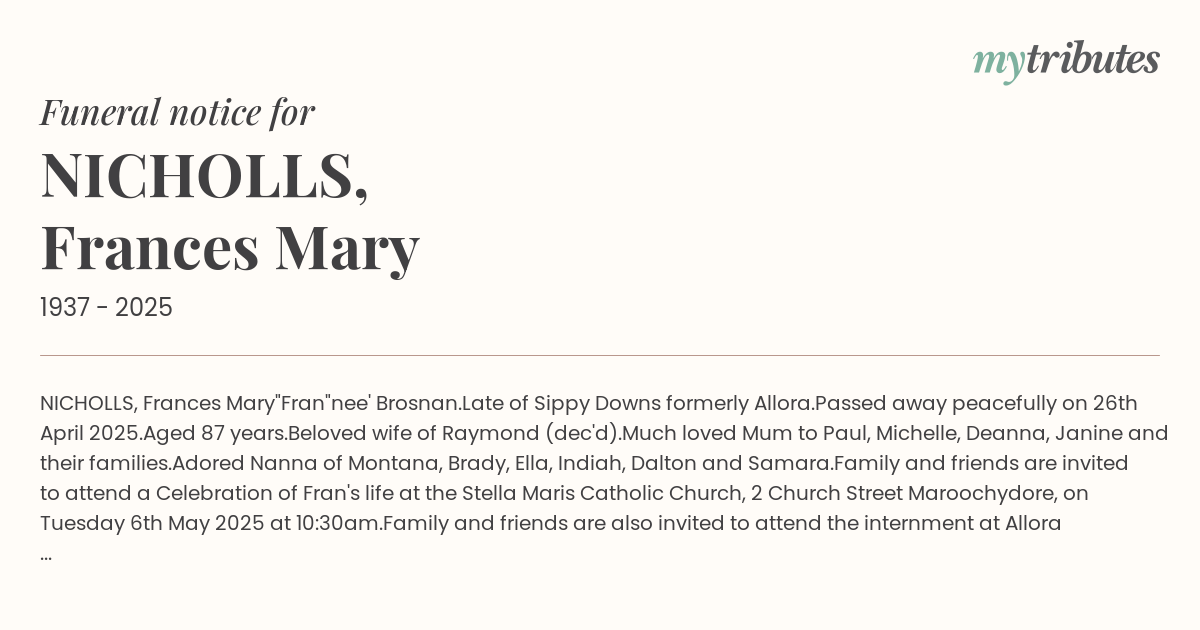Screen dimensions: 1200x630
Task: Click the maiden name 'Brosnan'
Action: [416, 403]
